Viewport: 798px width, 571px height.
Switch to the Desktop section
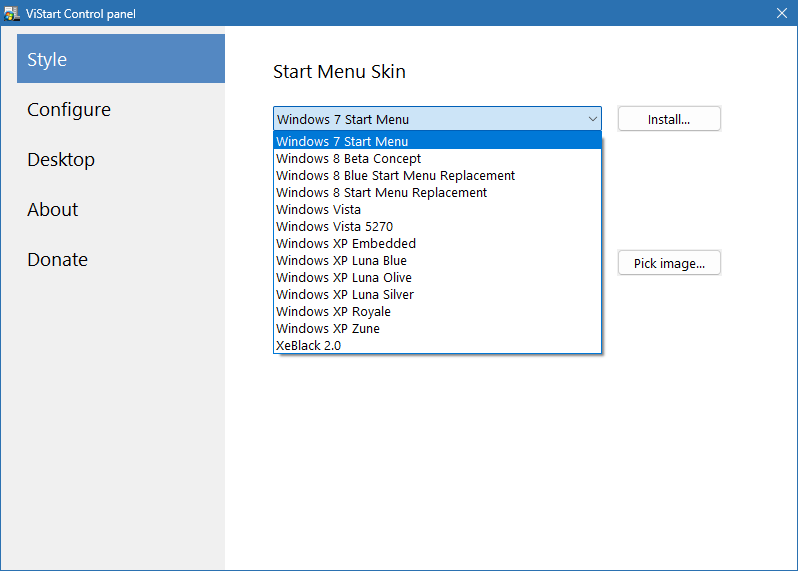tap(61, 159)
